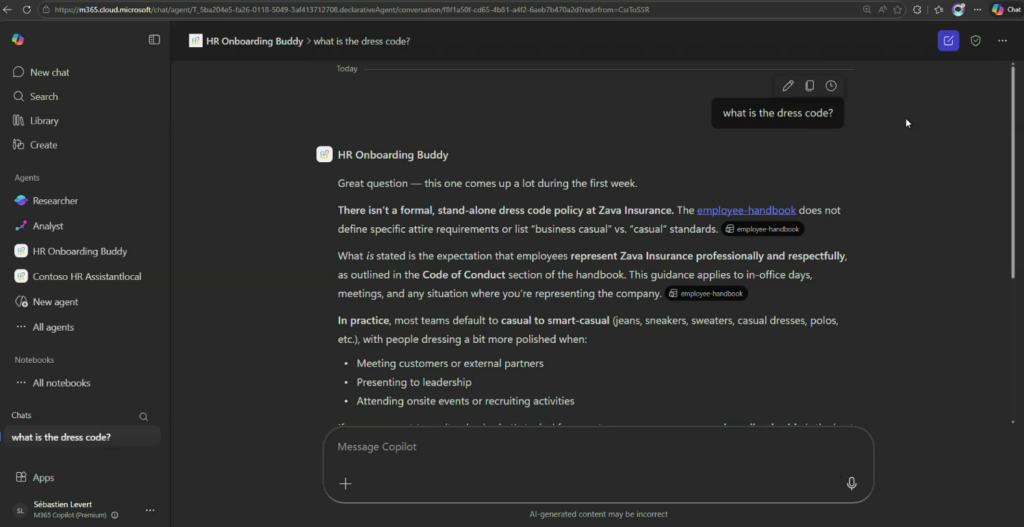Add this page to browser favorites via star icon
Viewport: 1024px width, 527px height.
click(x=898, y=9)
